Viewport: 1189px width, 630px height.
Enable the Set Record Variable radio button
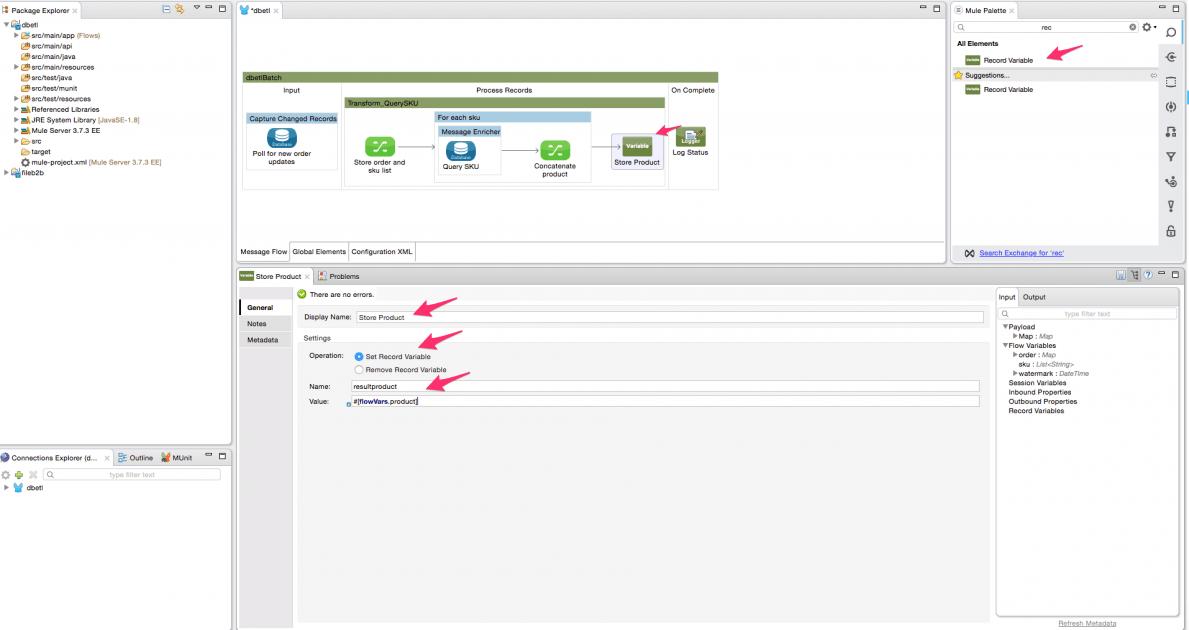pos(358,355)
